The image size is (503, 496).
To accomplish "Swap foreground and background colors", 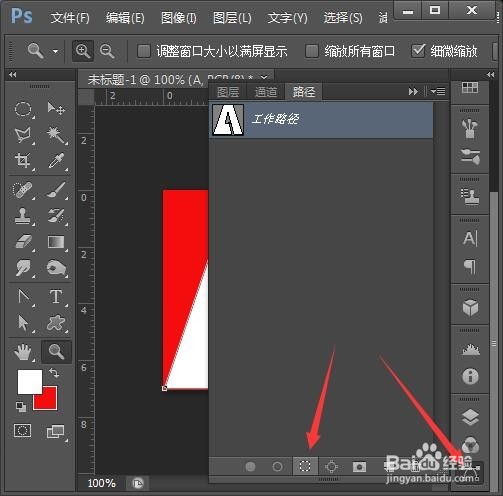I will point(54,373).
